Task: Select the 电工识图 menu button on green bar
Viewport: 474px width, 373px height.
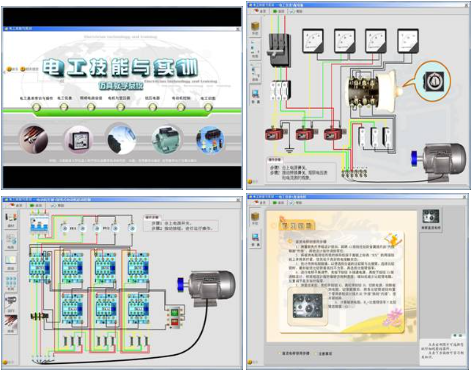Action: click(x=208, y=107)
